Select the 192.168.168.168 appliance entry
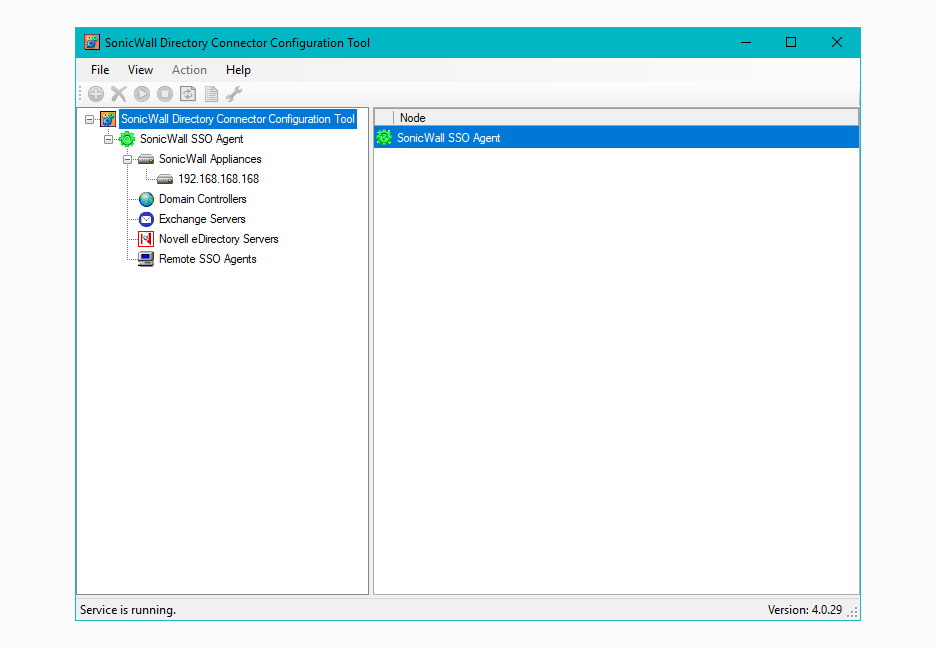Screen dimensions: 936x648 [218, 179]
